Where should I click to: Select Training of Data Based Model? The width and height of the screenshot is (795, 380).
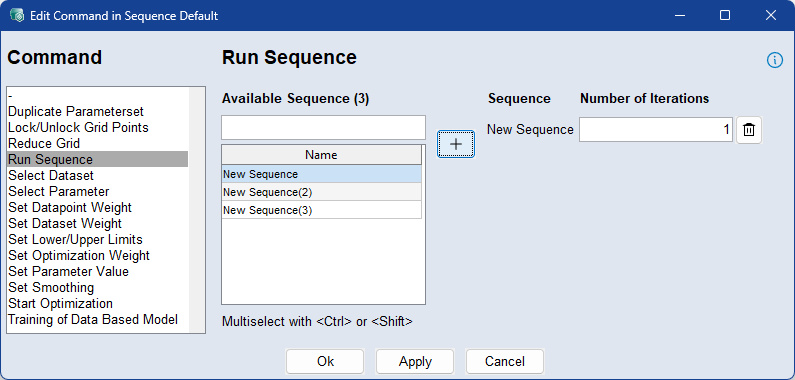click(93, 319)
